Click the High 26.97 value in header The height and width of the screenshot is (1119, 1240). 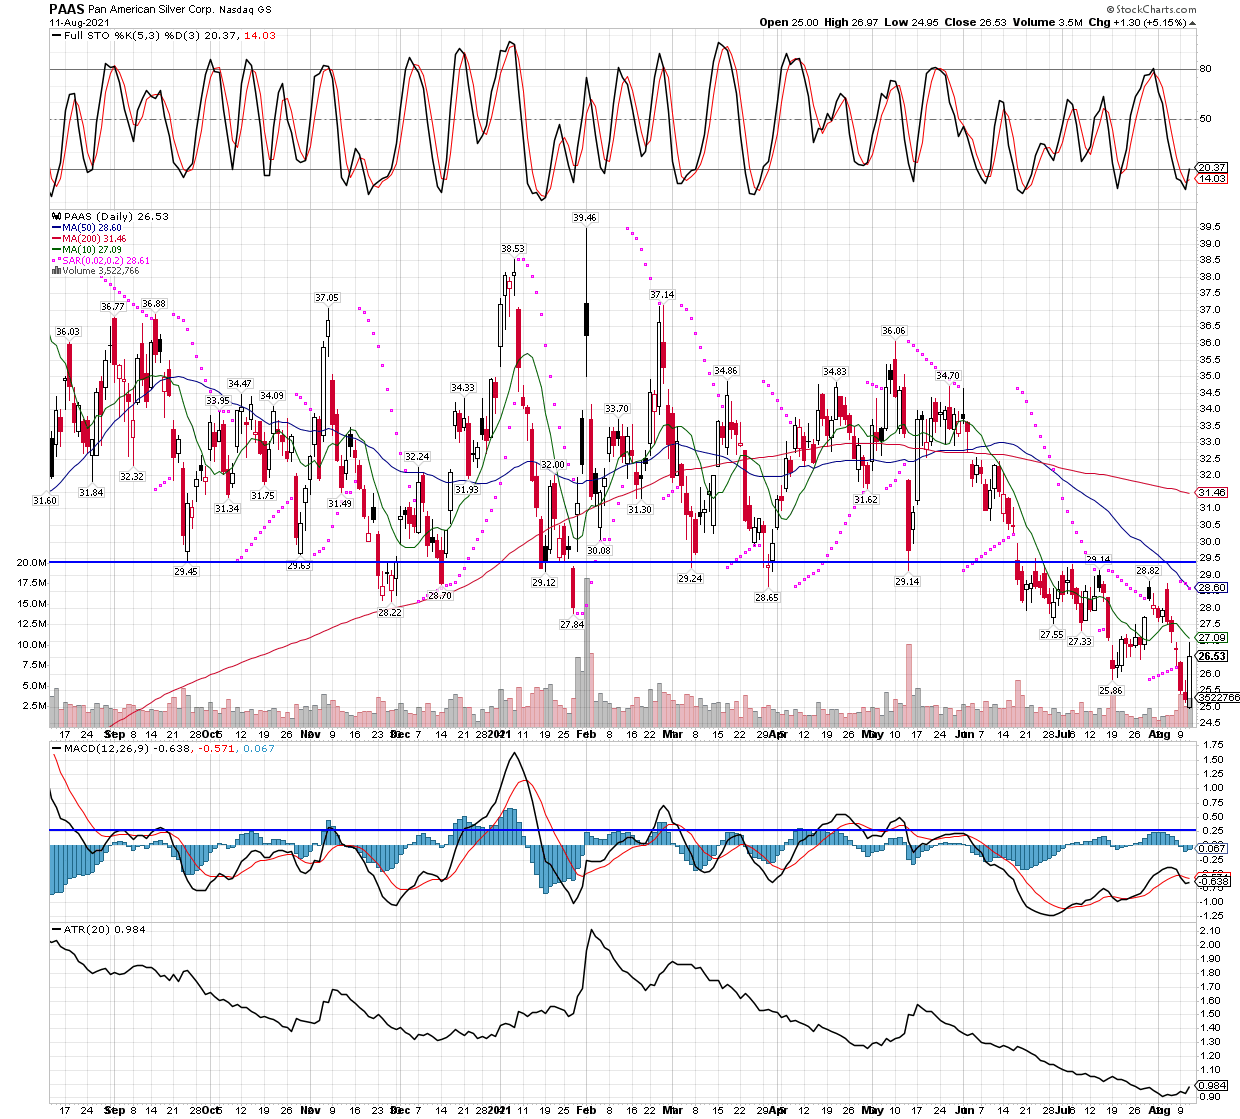(x=851, y=22)
